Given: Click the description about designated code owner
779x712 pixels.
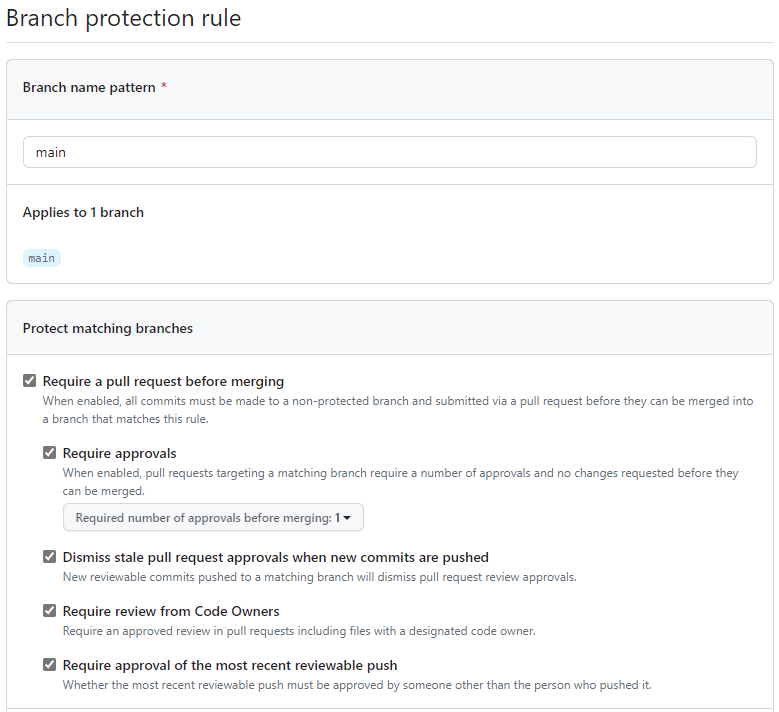Looking at the screenshot, I should click(x=299, y=631).
